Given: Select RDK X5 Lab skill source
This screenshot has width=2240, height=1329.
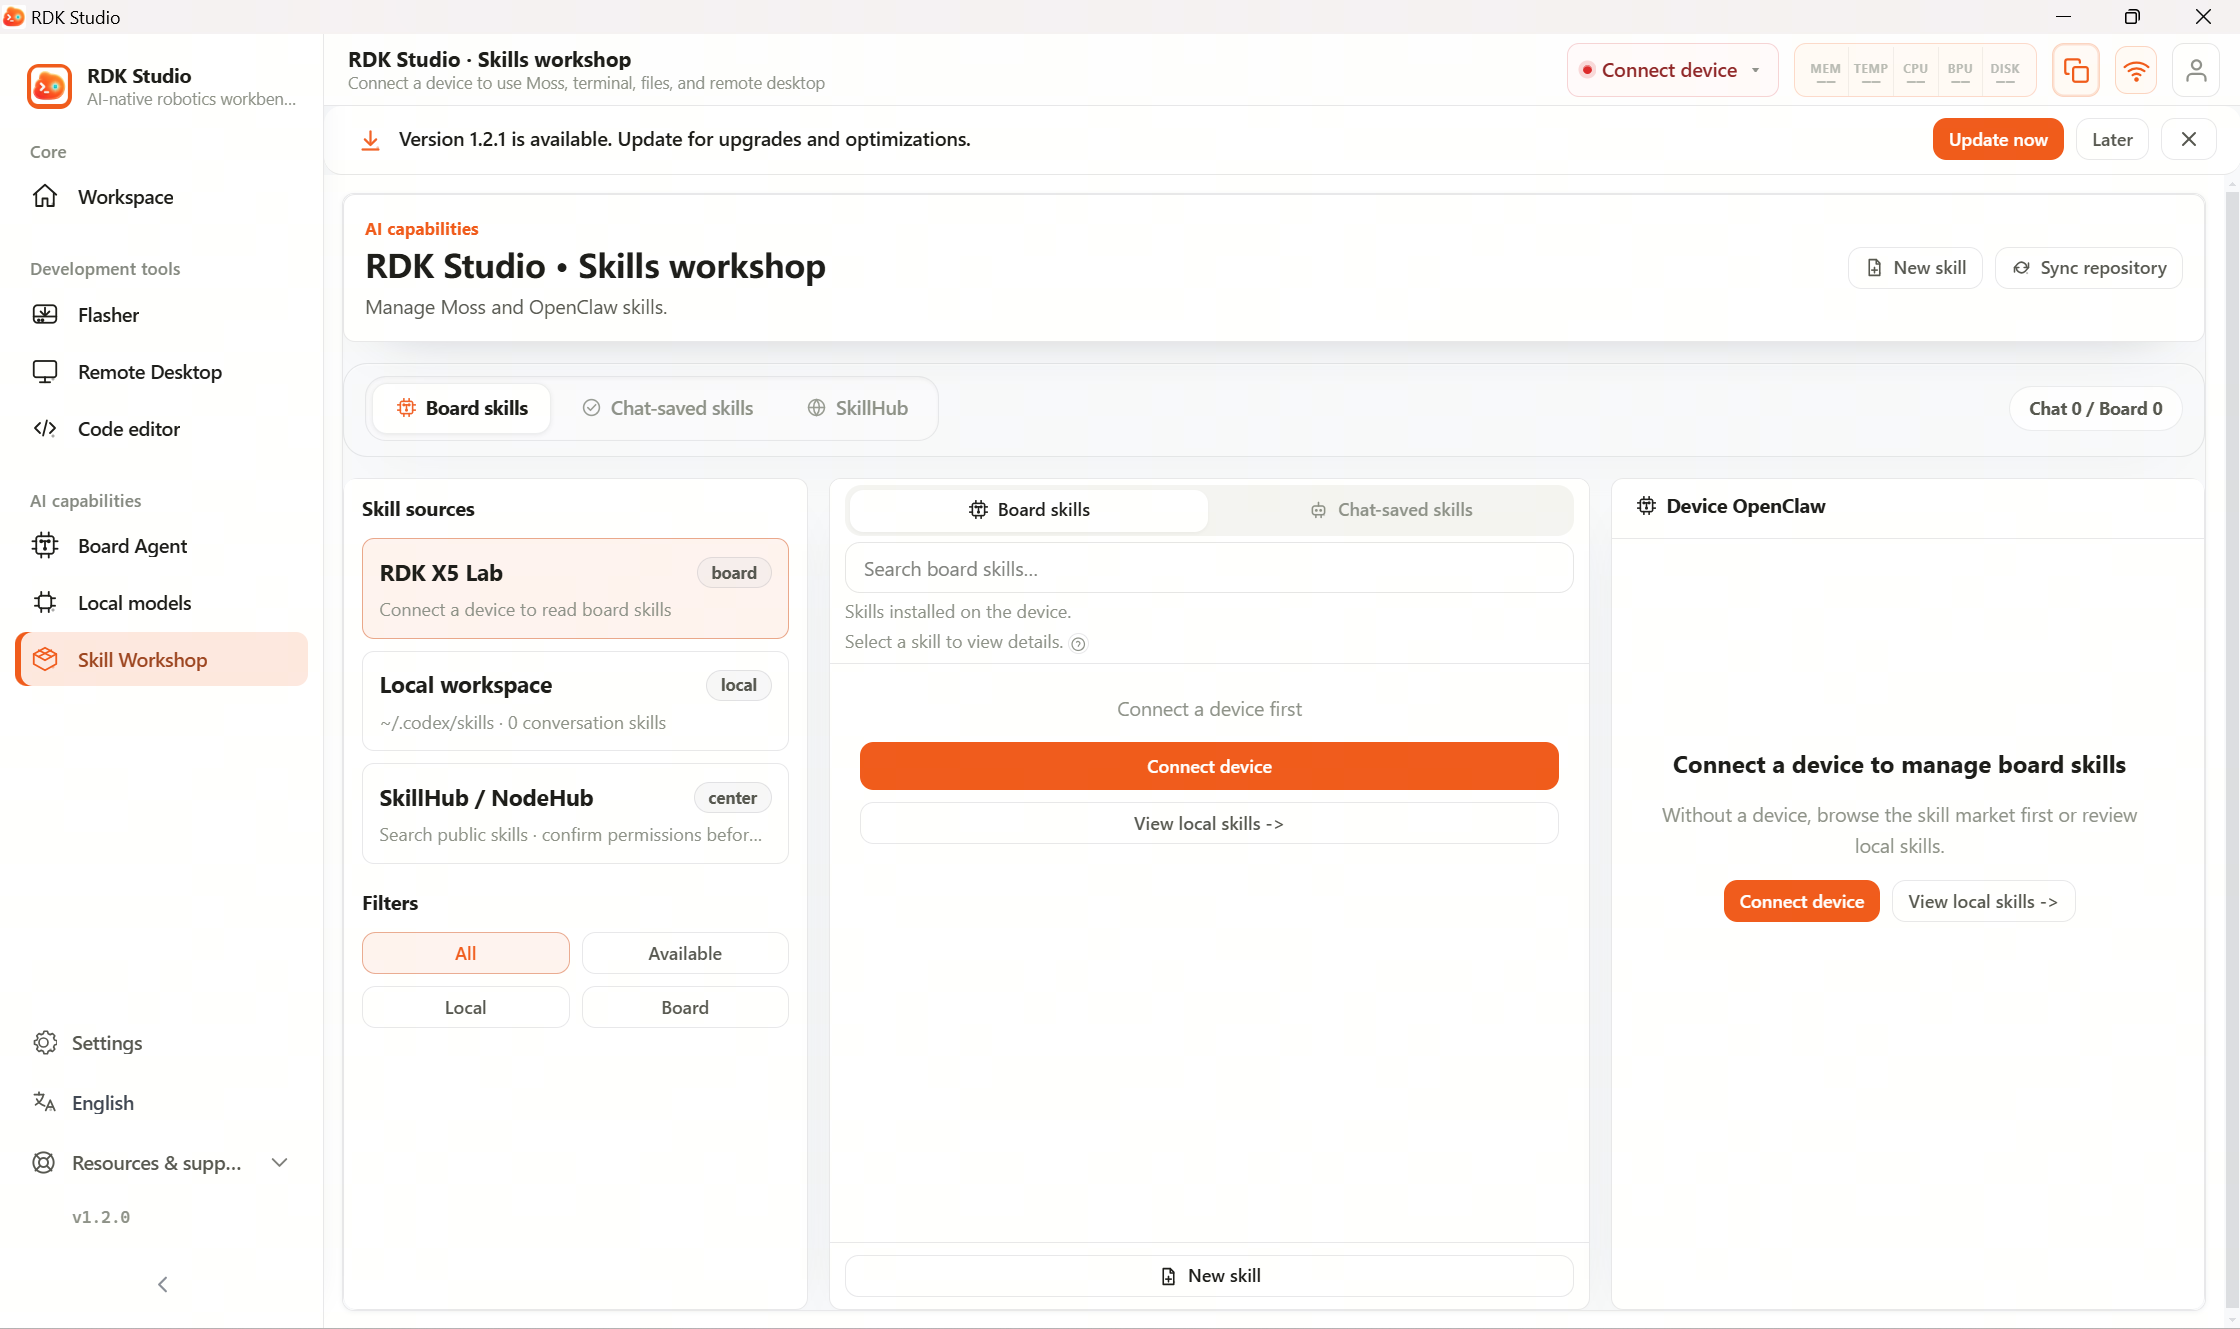Looking at the screenshot, I should click(575, 589).
